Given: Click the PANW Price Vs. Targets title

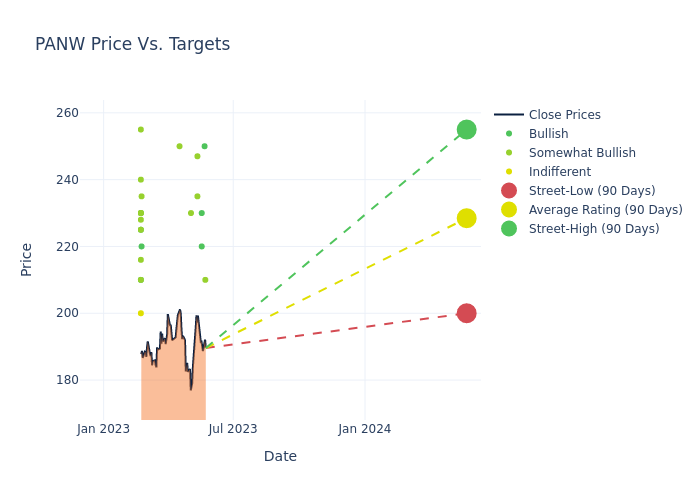Looking at the screenshot, I should click(x=132, y=44).
